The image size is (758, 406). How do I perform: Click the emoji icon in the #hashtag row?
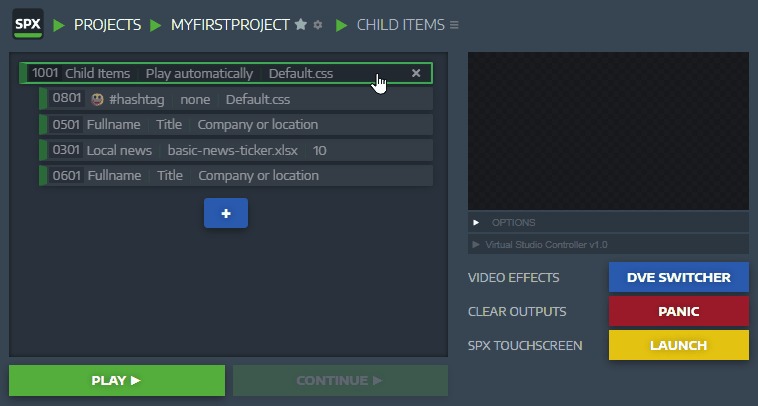97,100
